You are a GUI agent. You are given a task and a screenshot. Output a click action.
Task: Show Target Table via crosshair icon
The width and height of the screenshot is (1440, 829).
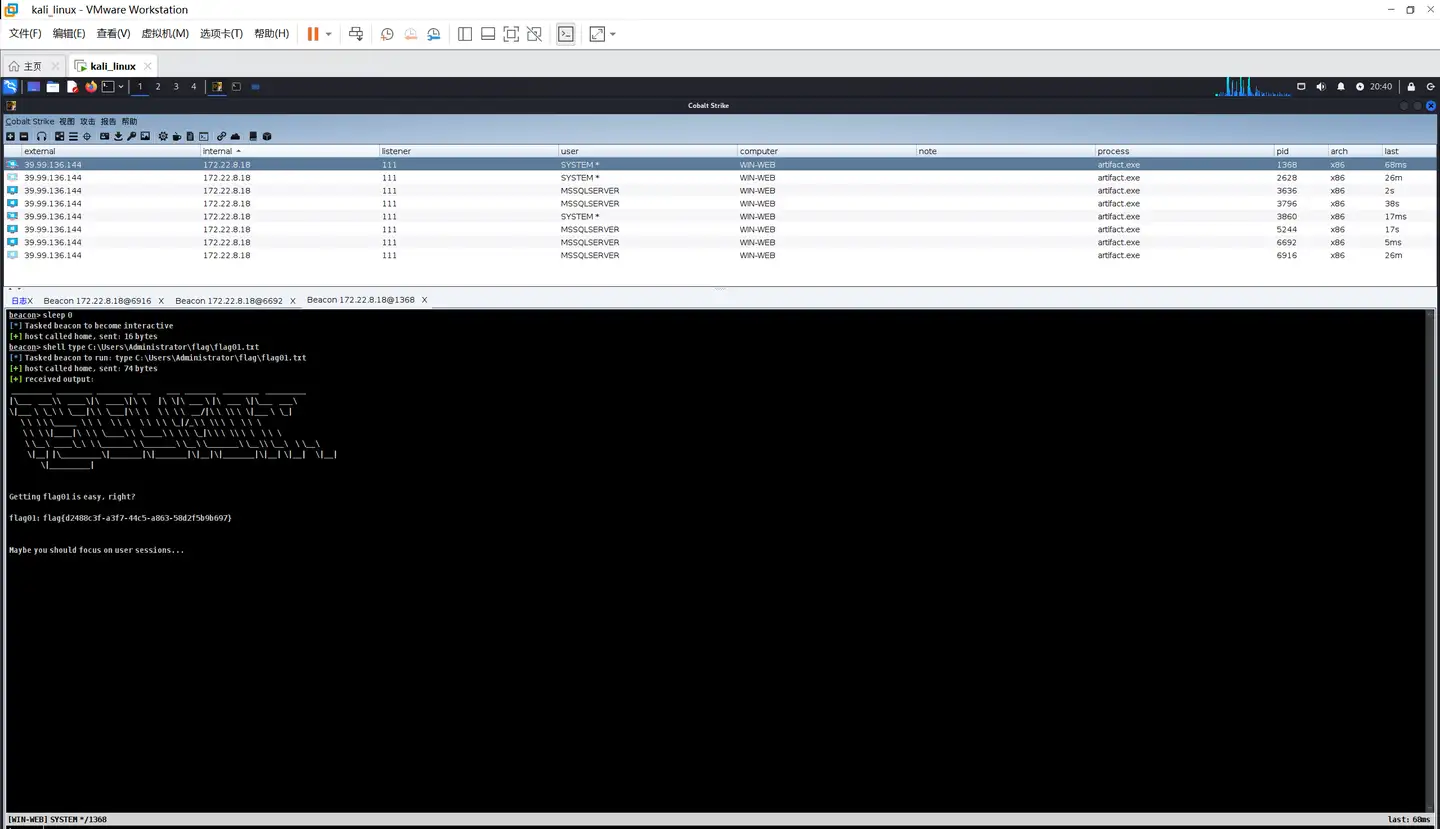tap(87, 136)
